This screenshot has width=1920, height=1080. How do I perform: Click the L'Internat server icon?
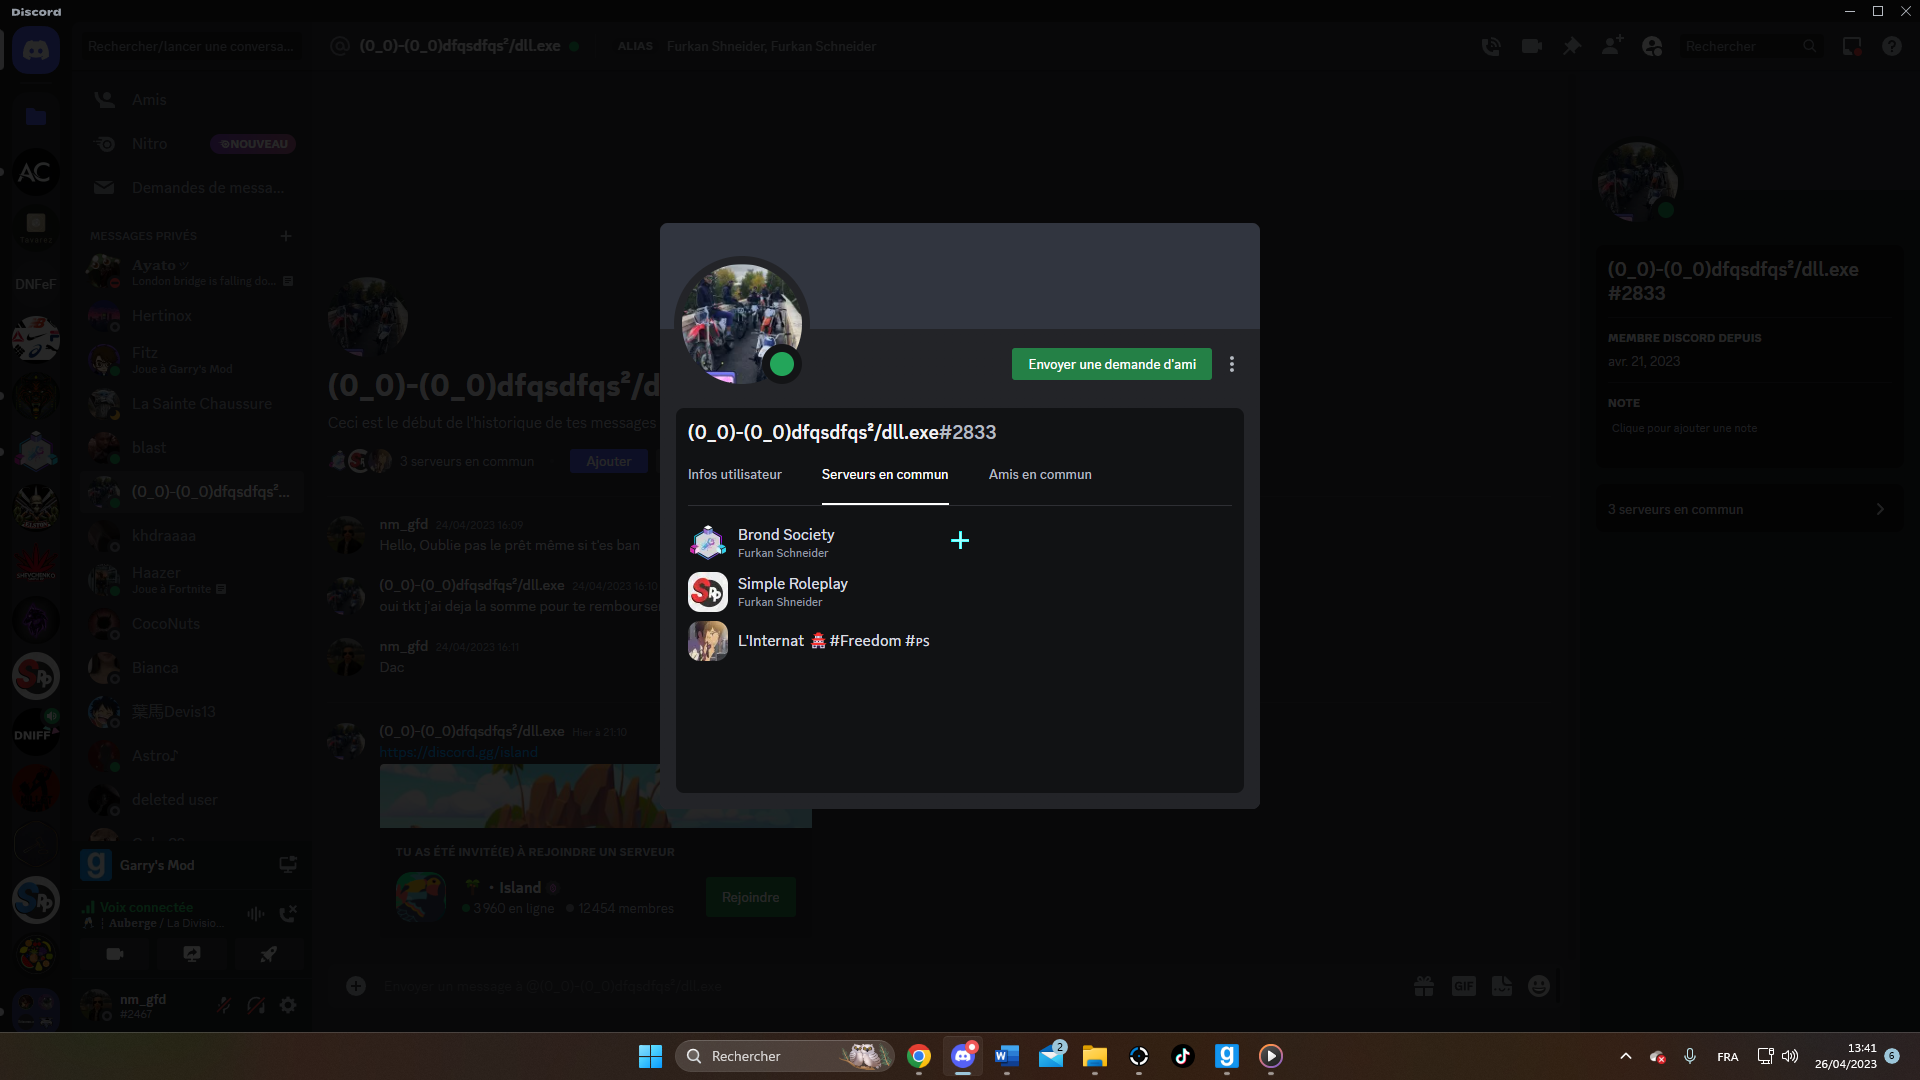(x=708, y=641)
